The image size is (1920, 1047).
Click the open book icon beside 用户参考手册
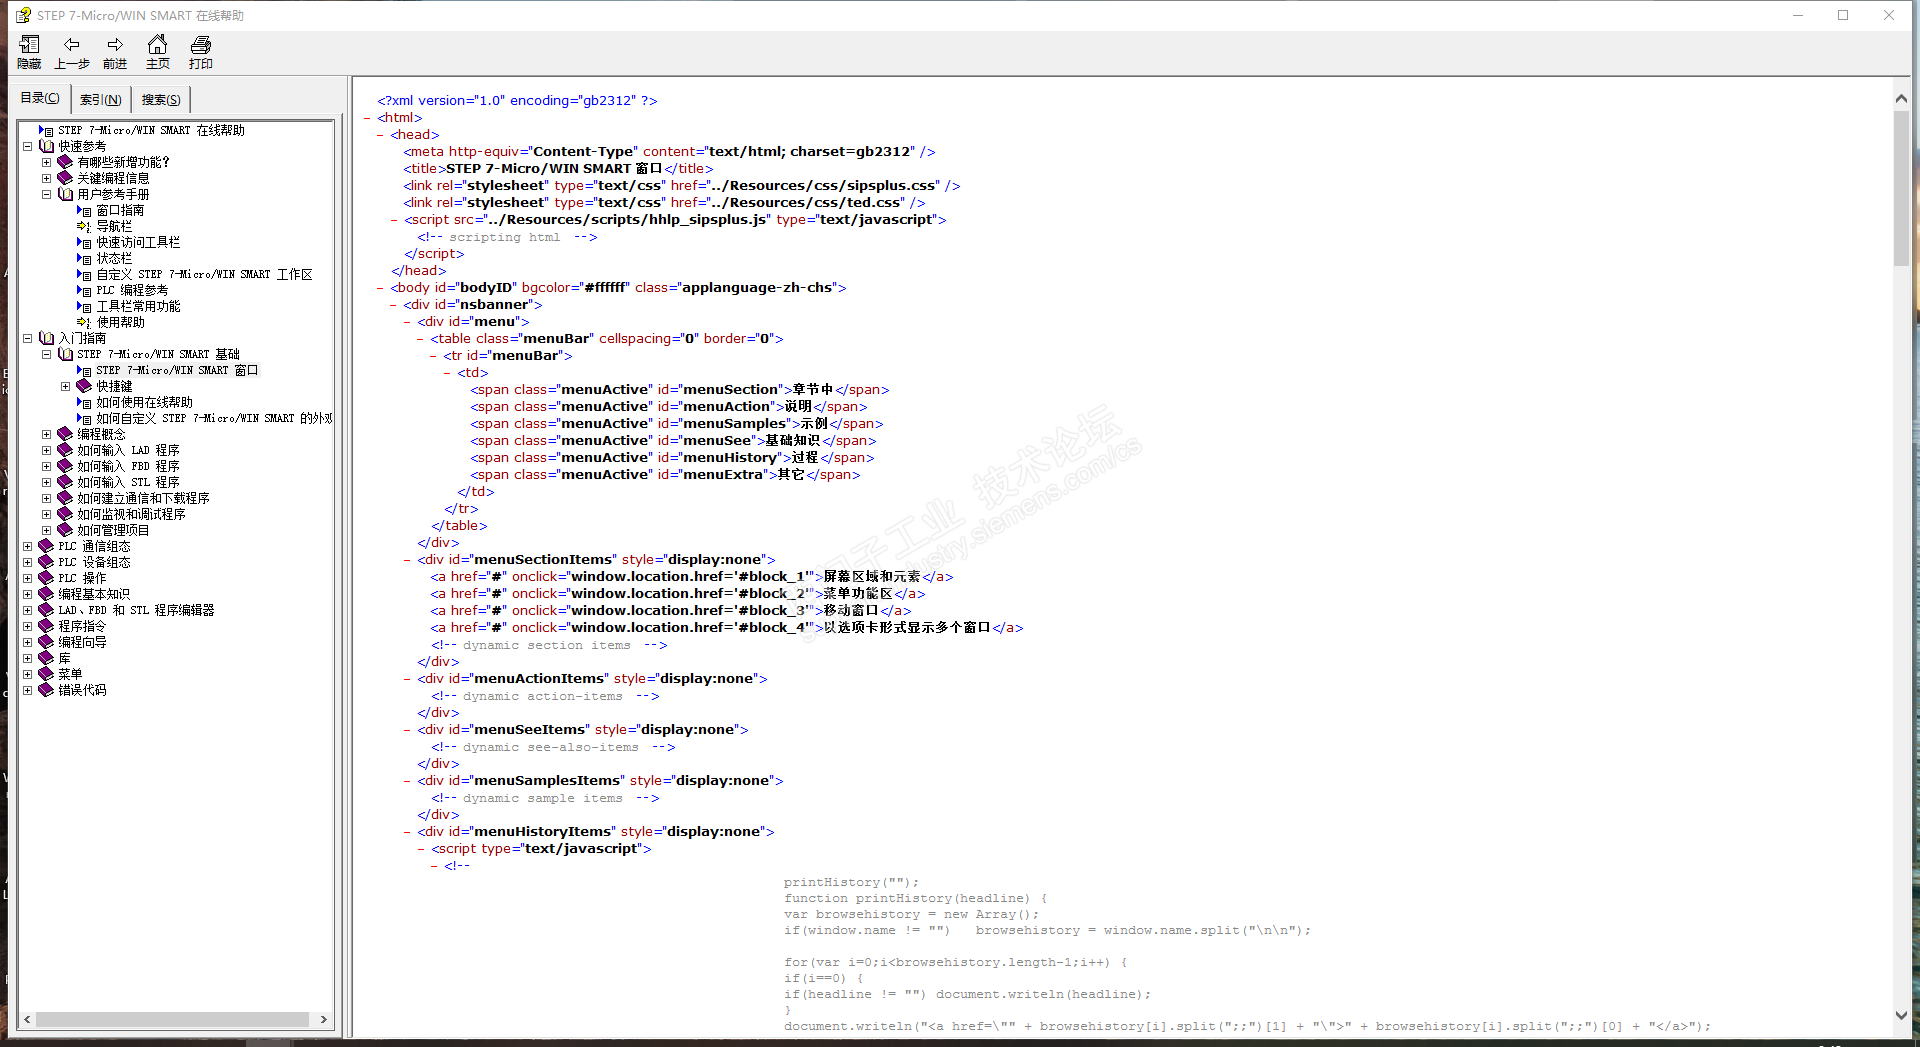[65, 194]
